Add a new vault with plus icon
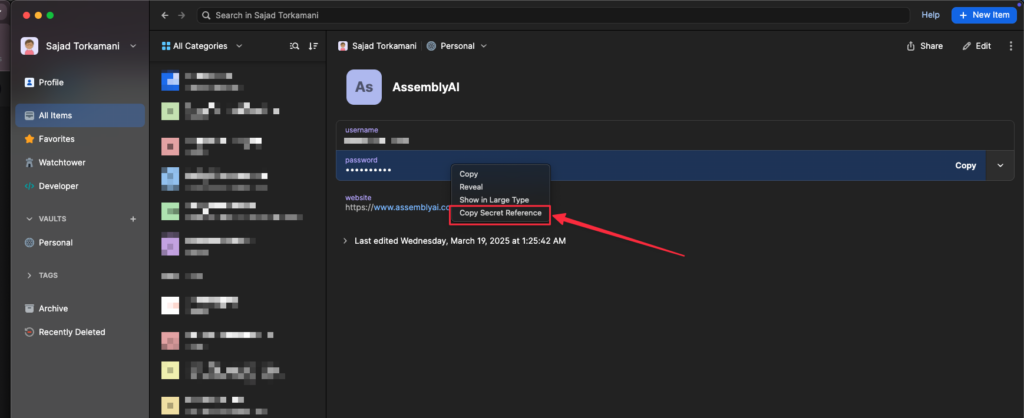This screenshot has height=418, width=1024. point(133,219)
